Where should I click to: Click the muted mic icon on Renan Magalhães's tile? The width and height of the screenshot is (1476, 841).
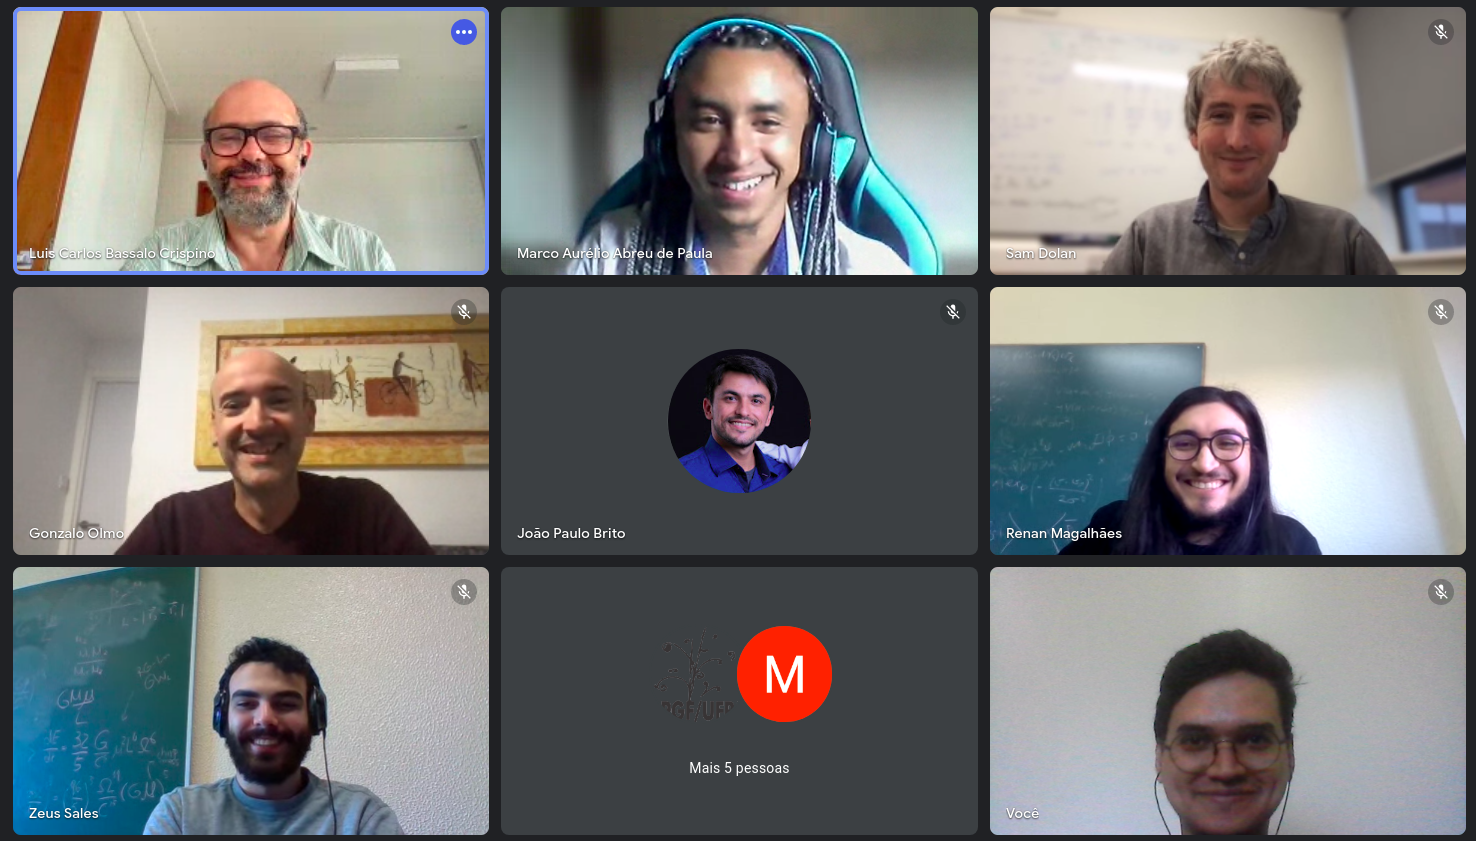pos(1441,312)
